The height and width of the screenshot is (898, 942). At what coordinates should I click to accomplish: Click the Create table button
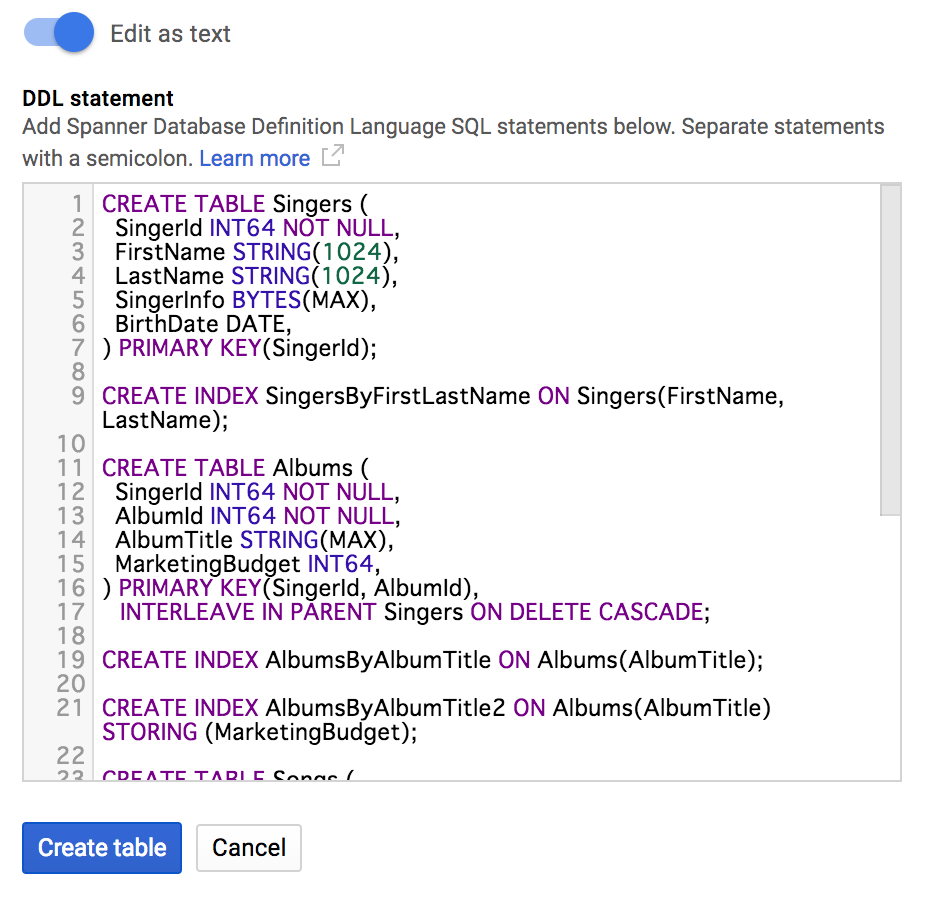click(102, 848)
